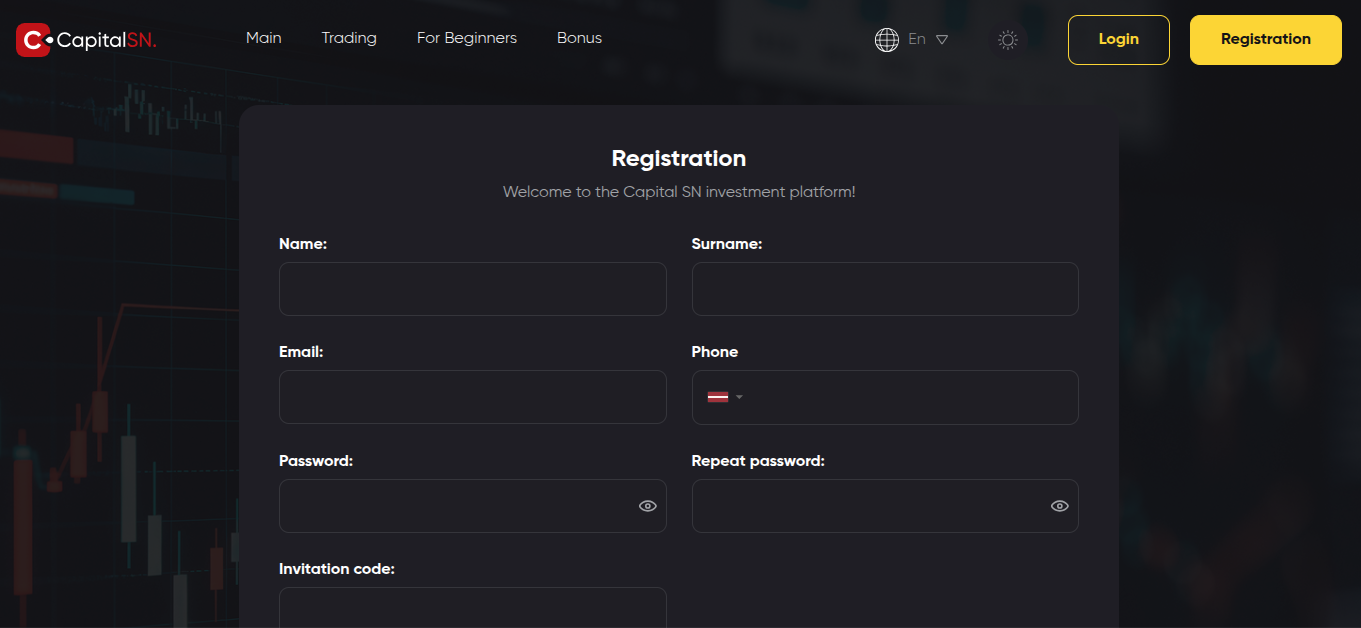Select the Bonus menu item

pos(580,38)
